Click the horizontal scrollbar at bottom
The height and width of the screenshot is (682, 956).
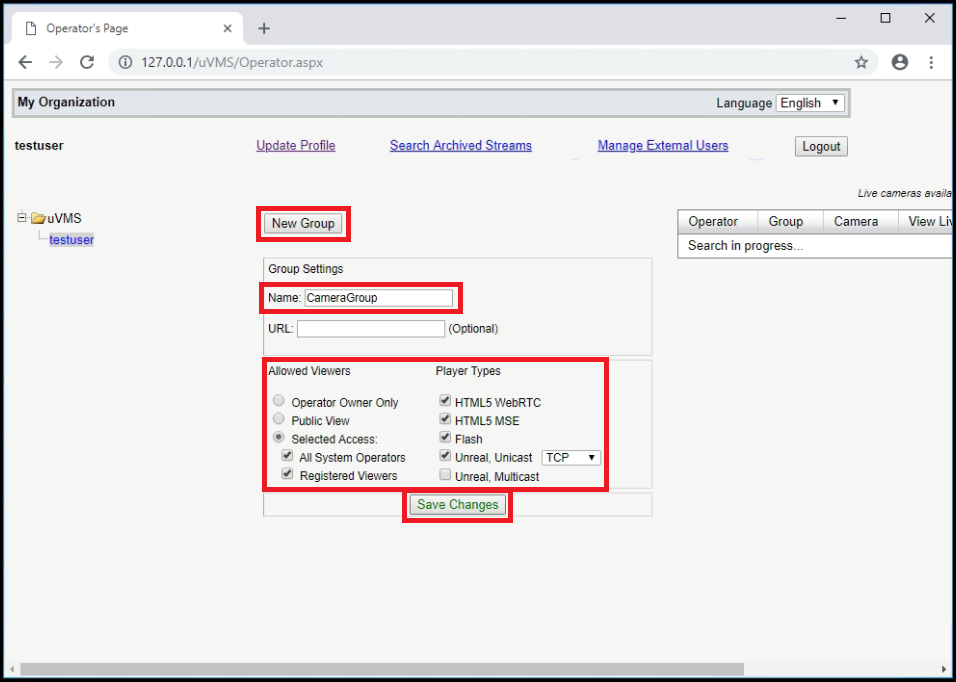click(x=382, y=669)
